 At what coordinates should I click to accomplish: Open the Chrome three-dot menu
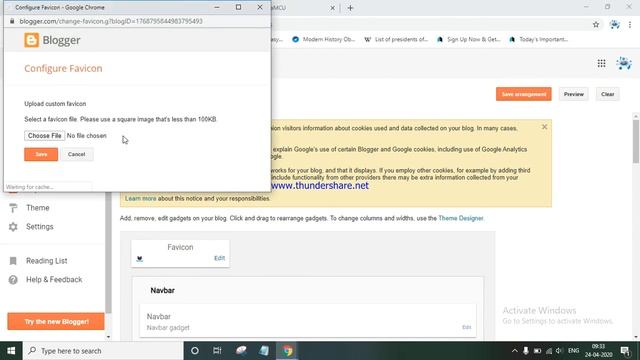[x=630, y=25]
